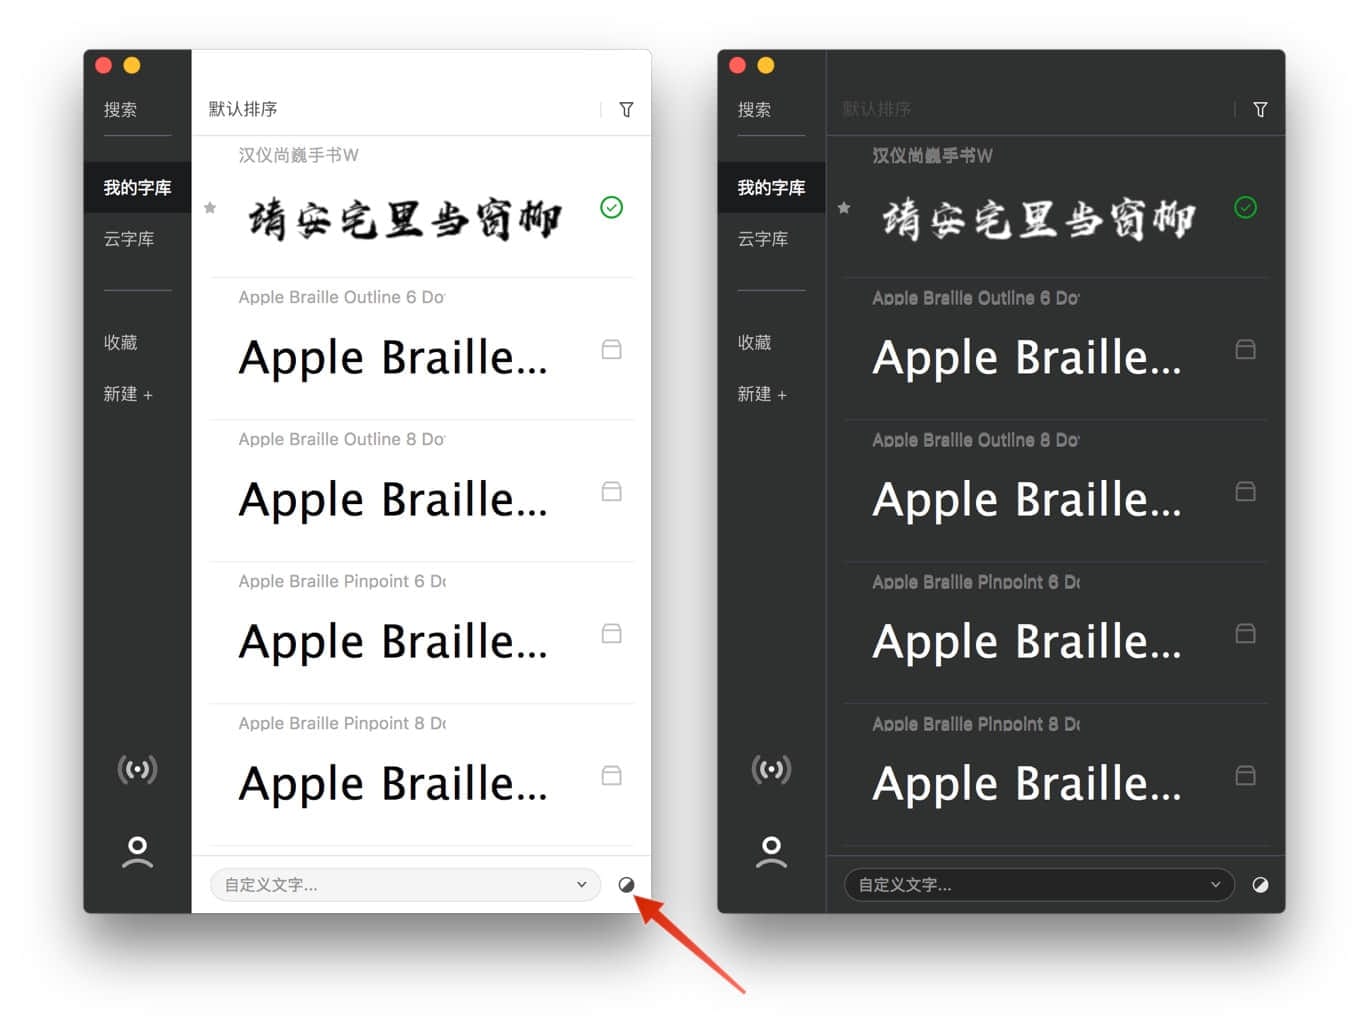Click box icon for Pinpoint 6 Dot, light window
Screen dimensions: 1370x1032
click(611, 633)
